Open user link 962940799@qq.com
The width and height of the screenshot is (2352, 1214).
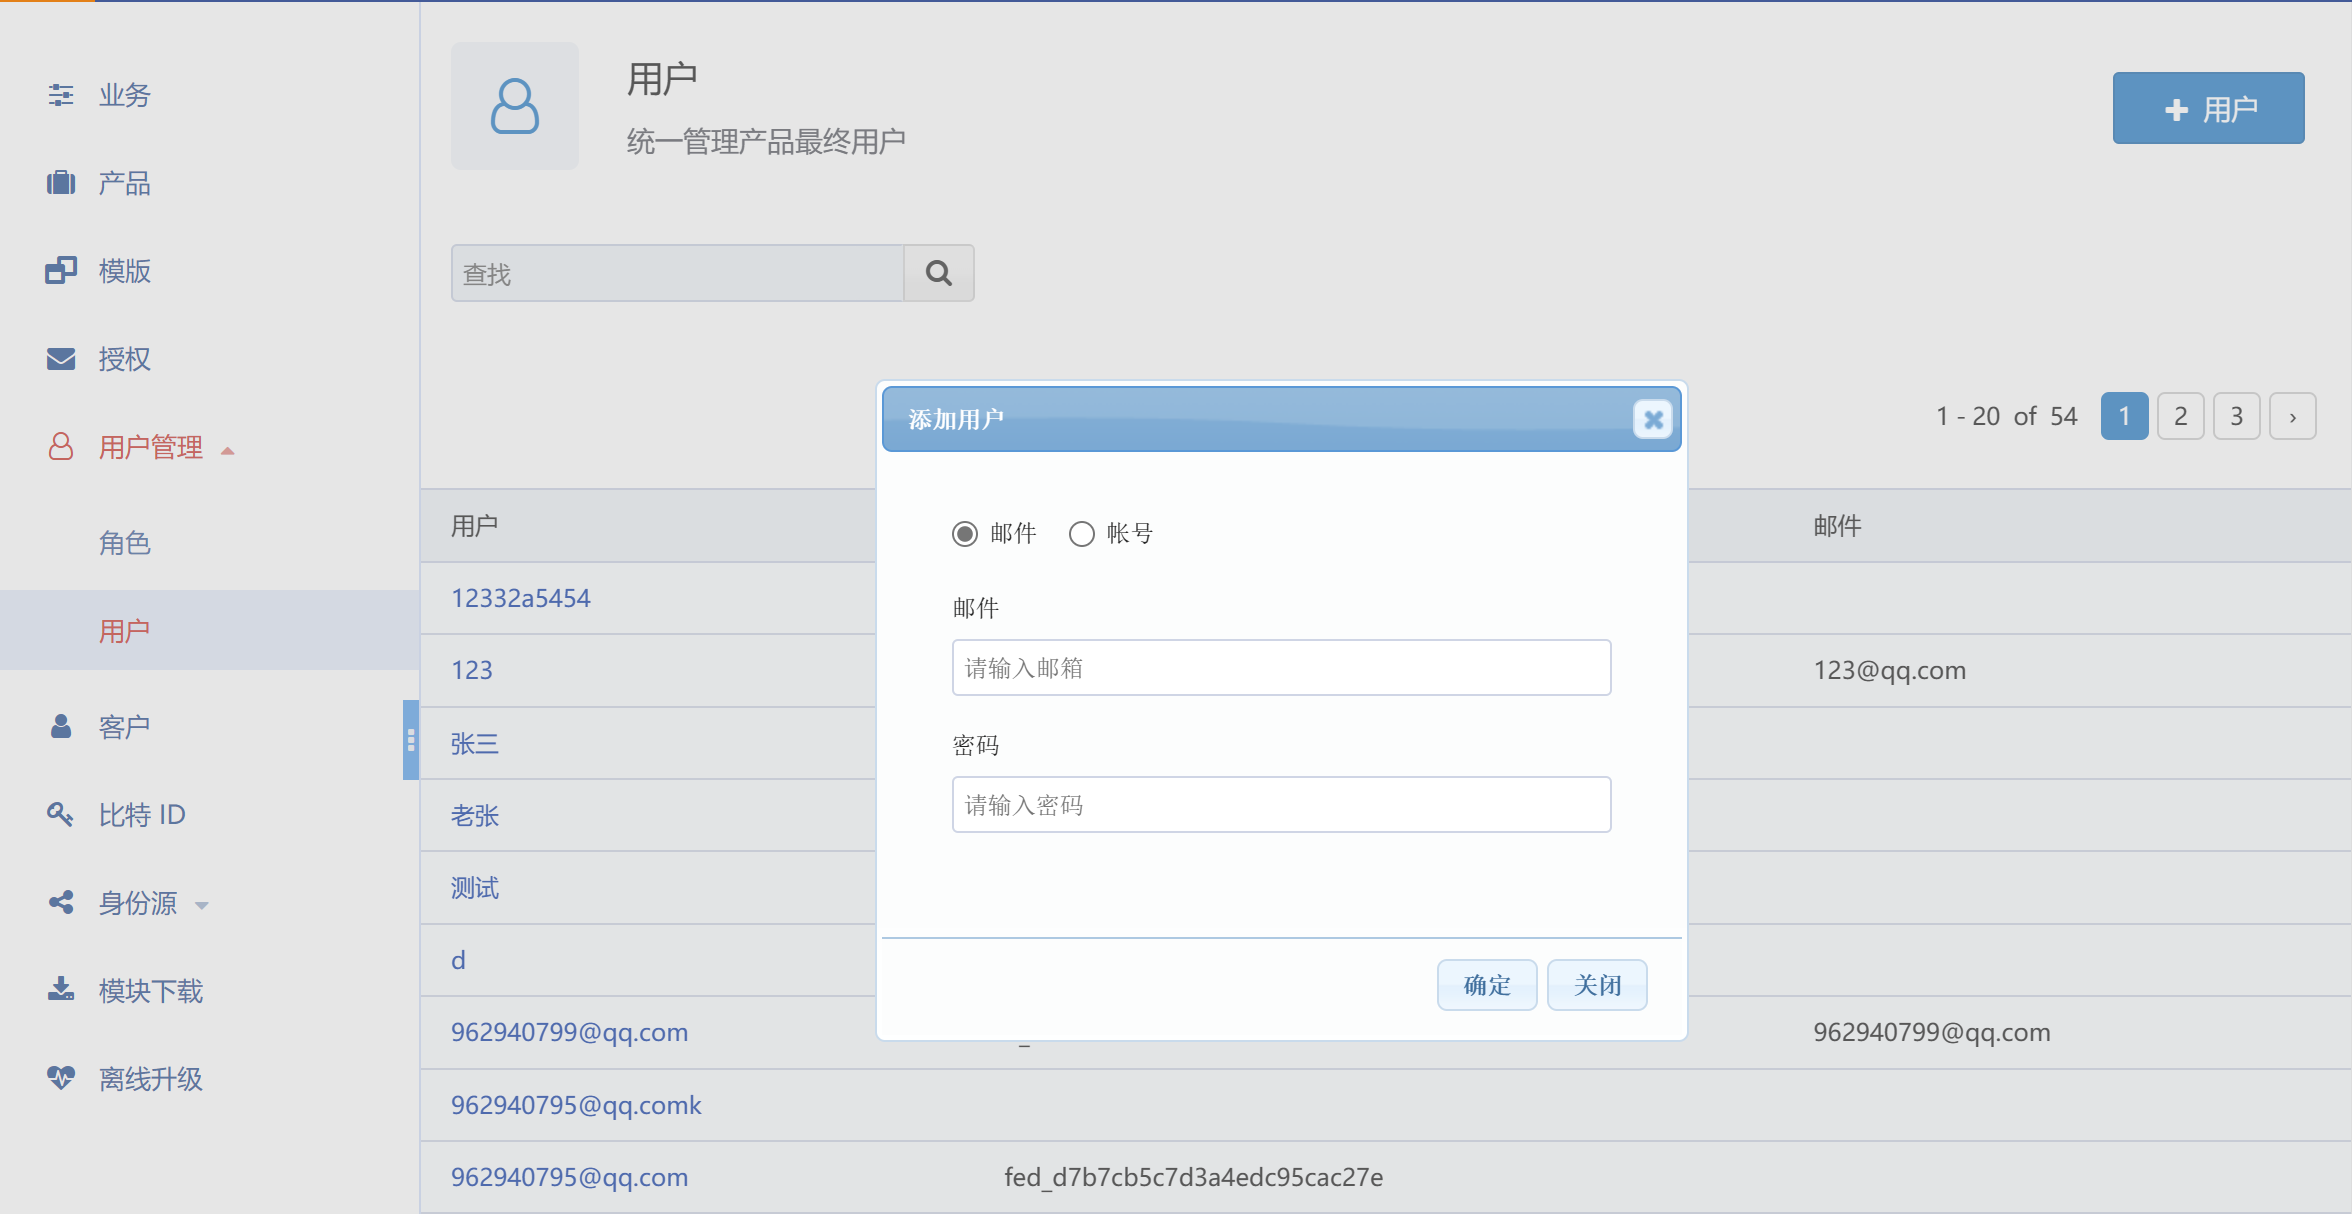569,1032
